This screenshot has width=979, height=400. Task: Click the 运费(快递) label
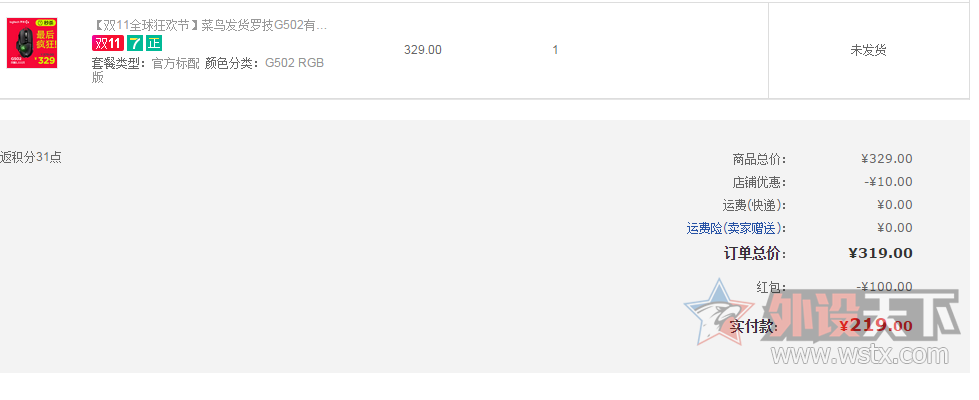pyautogui.click(x=754, y=205)
